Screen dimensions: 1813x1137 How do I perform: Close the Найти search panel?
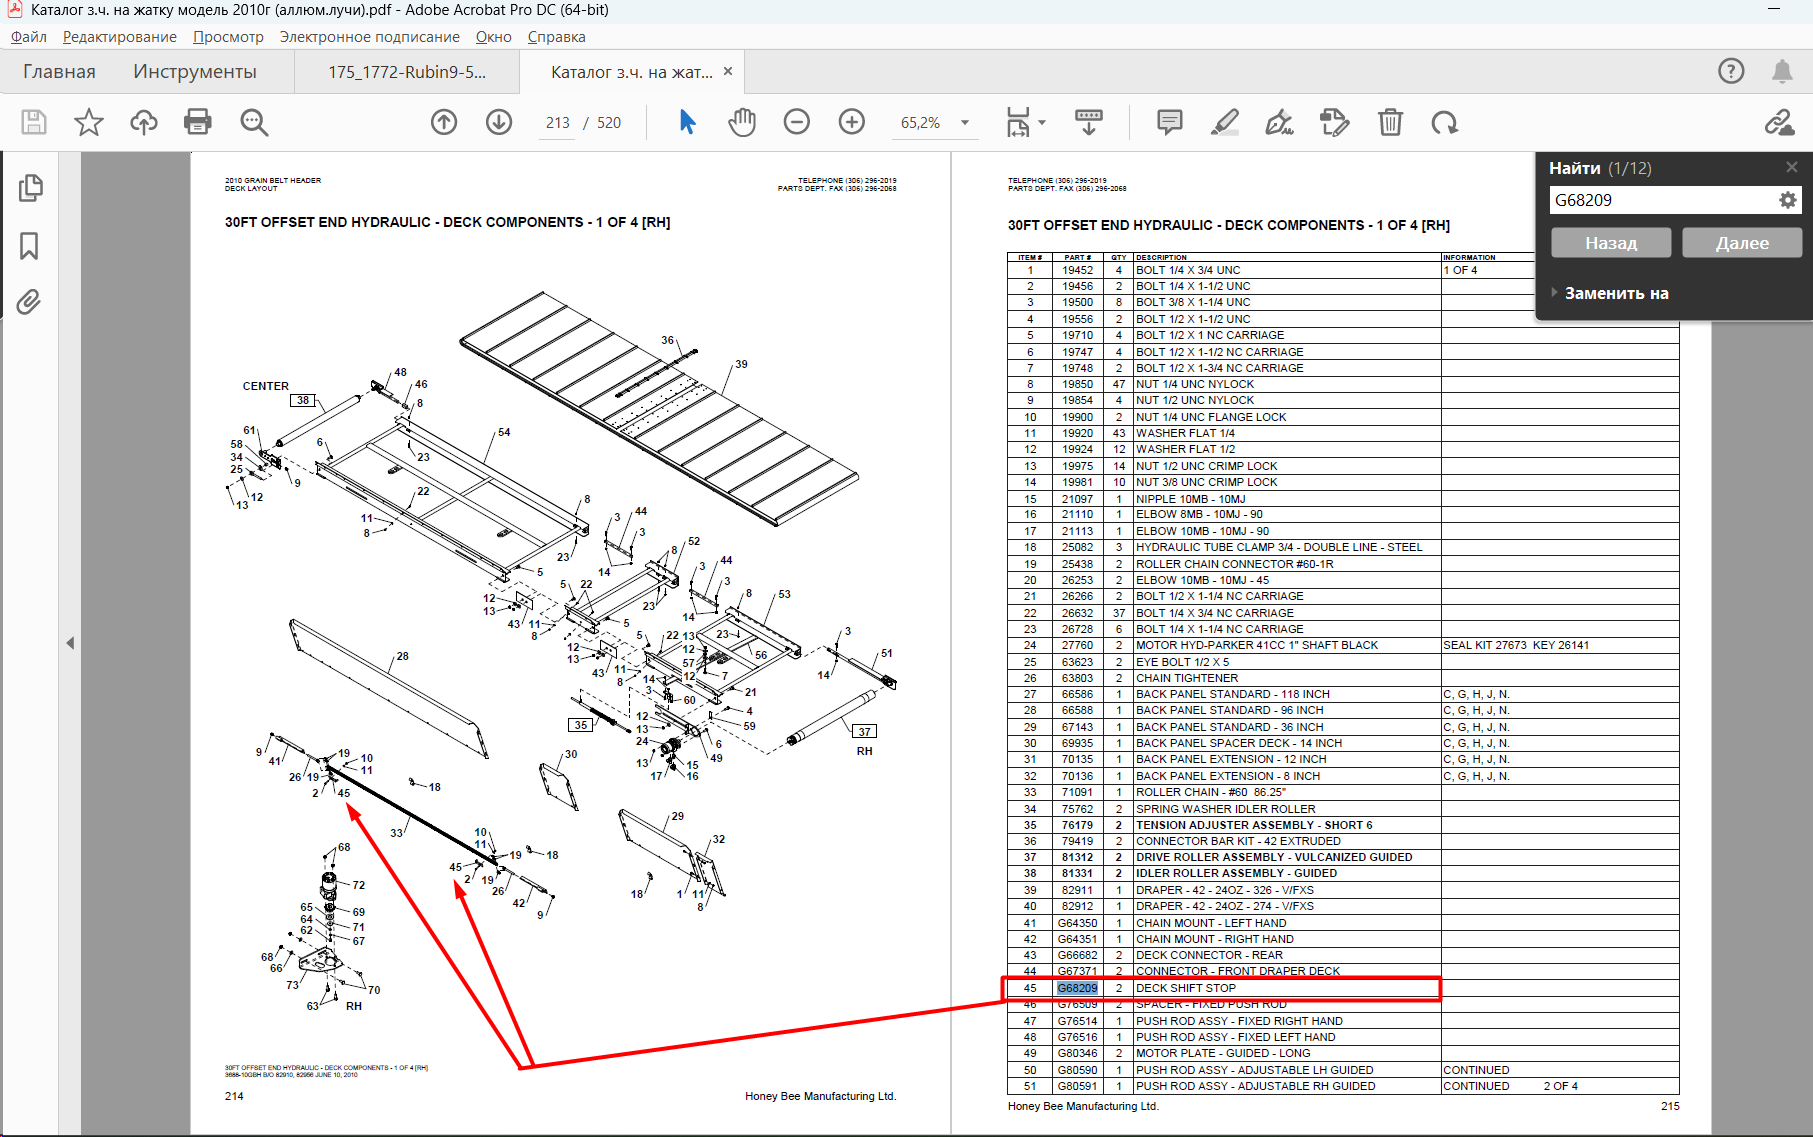(1792, 167)
